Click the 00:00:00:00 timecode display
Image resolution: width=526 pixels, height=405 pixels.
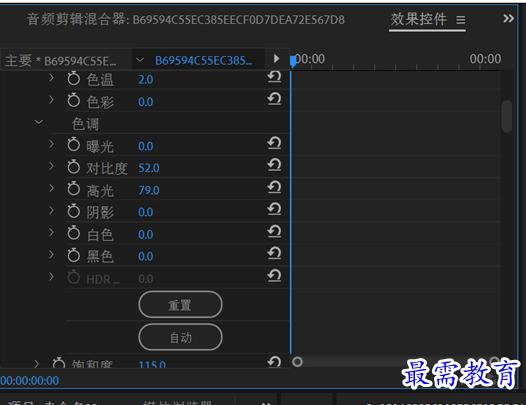(x=30, y=381)
